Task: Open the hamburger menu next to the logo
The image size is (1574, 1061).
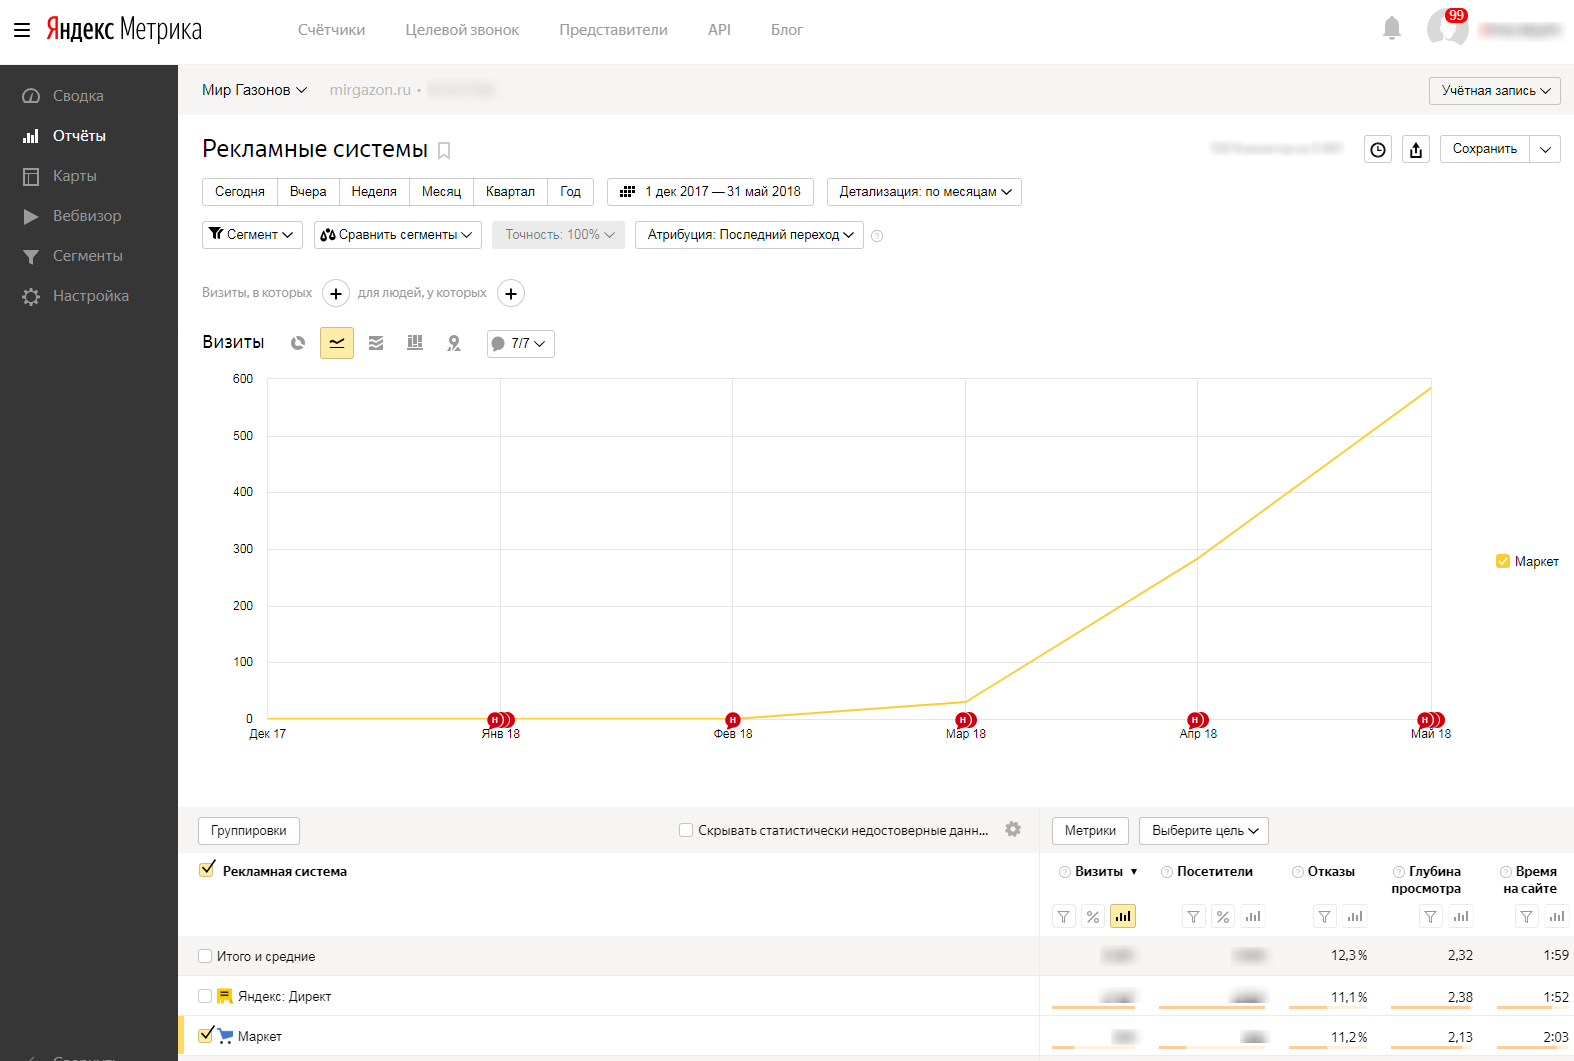Action: [22, 30]
